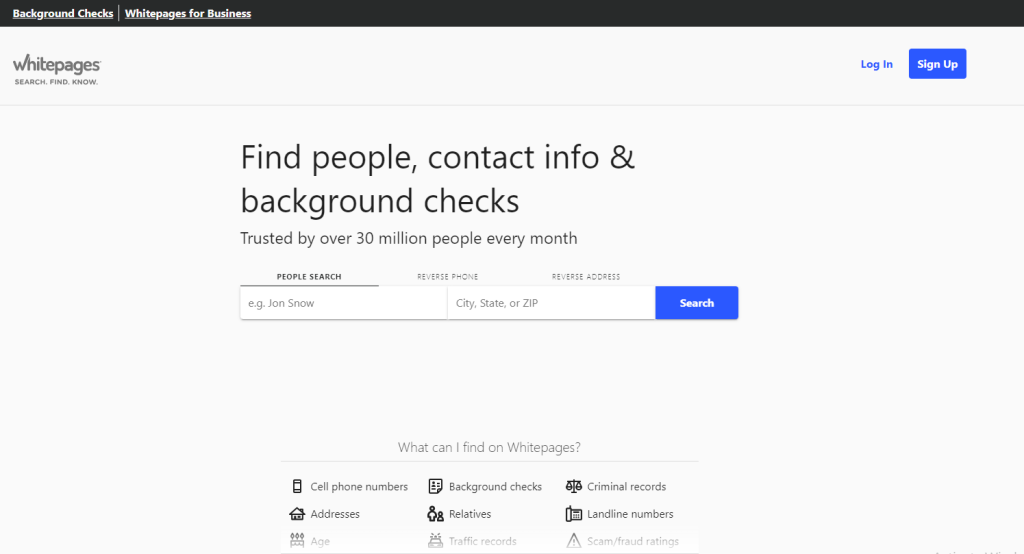Switch to the Reverse Address tab
This screenshot has height=554, width=1024.
585,277
